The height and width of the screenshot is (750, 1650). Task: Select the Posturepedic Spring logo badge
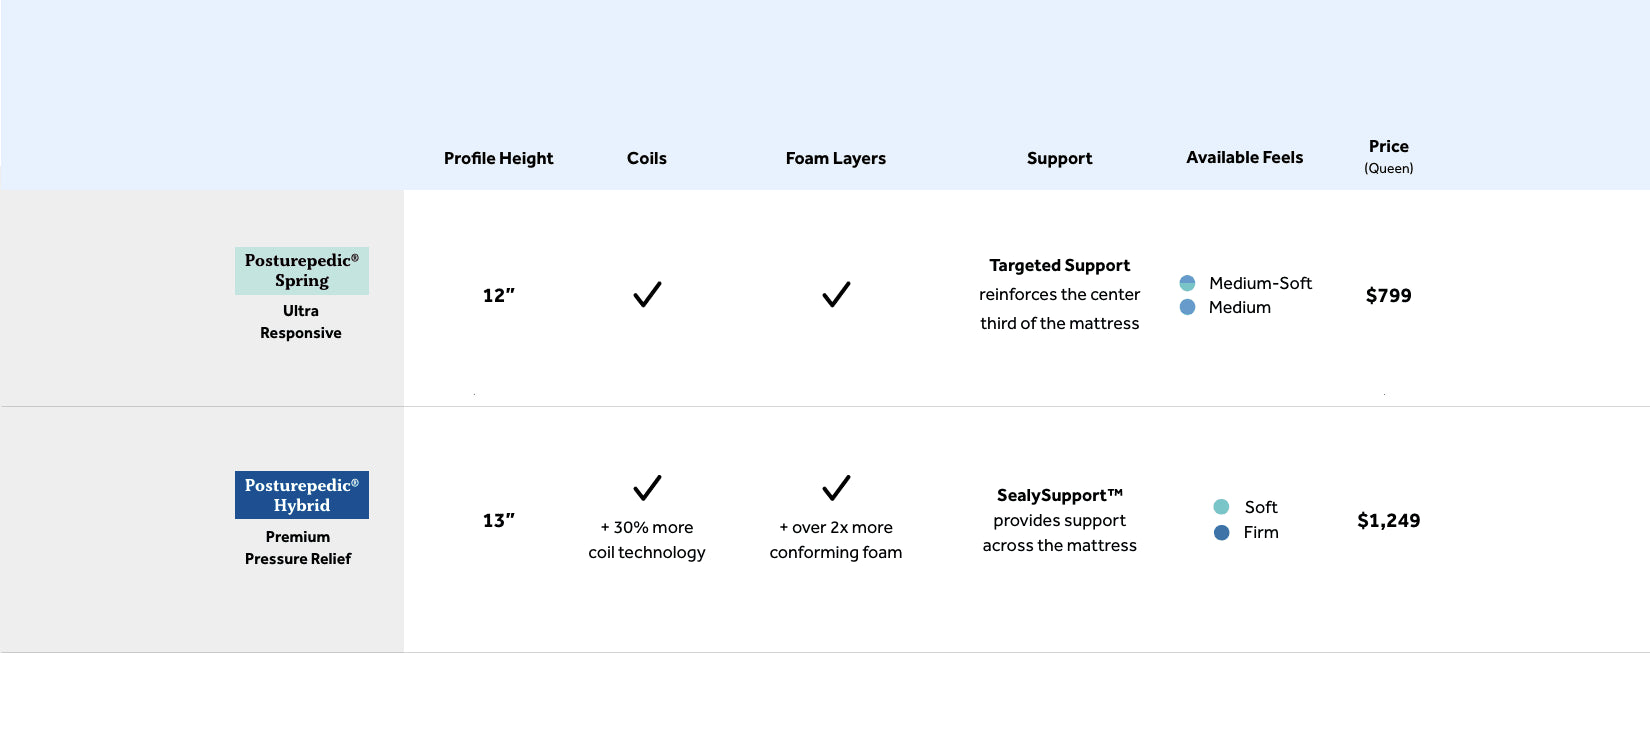click(302, 271)
